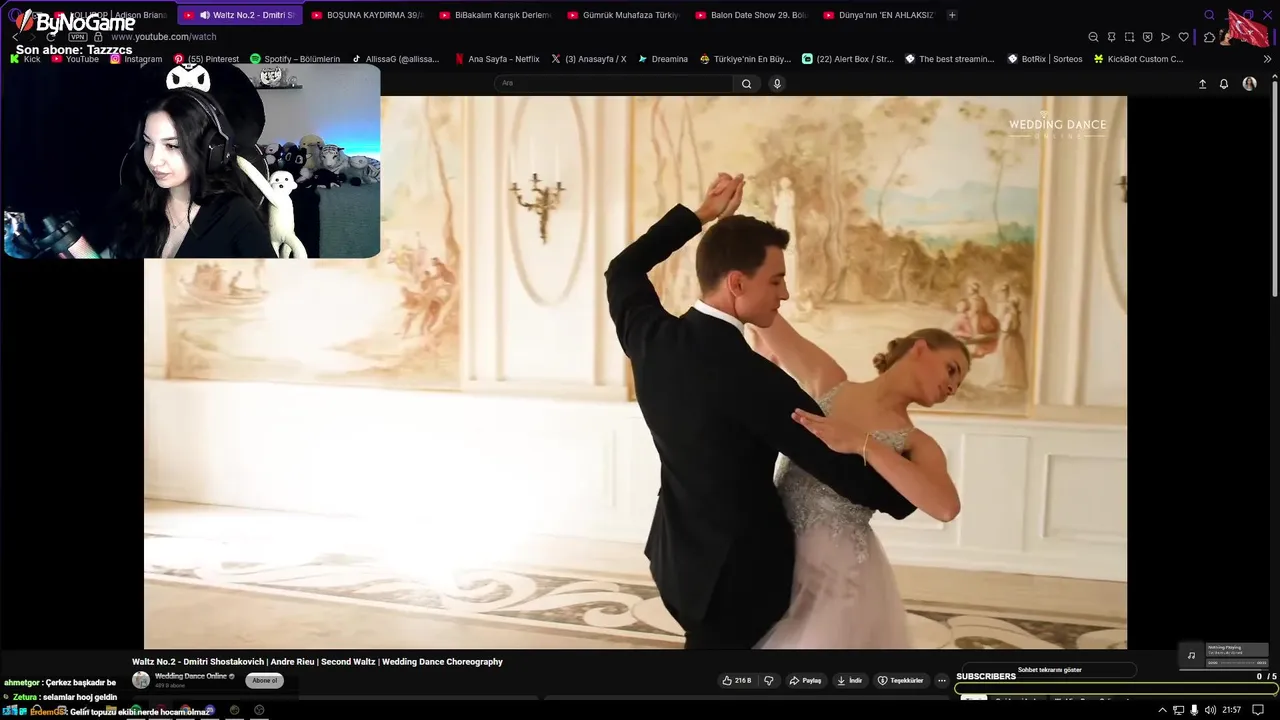
Task: Click the wedding dance video player
Action: 635,372
